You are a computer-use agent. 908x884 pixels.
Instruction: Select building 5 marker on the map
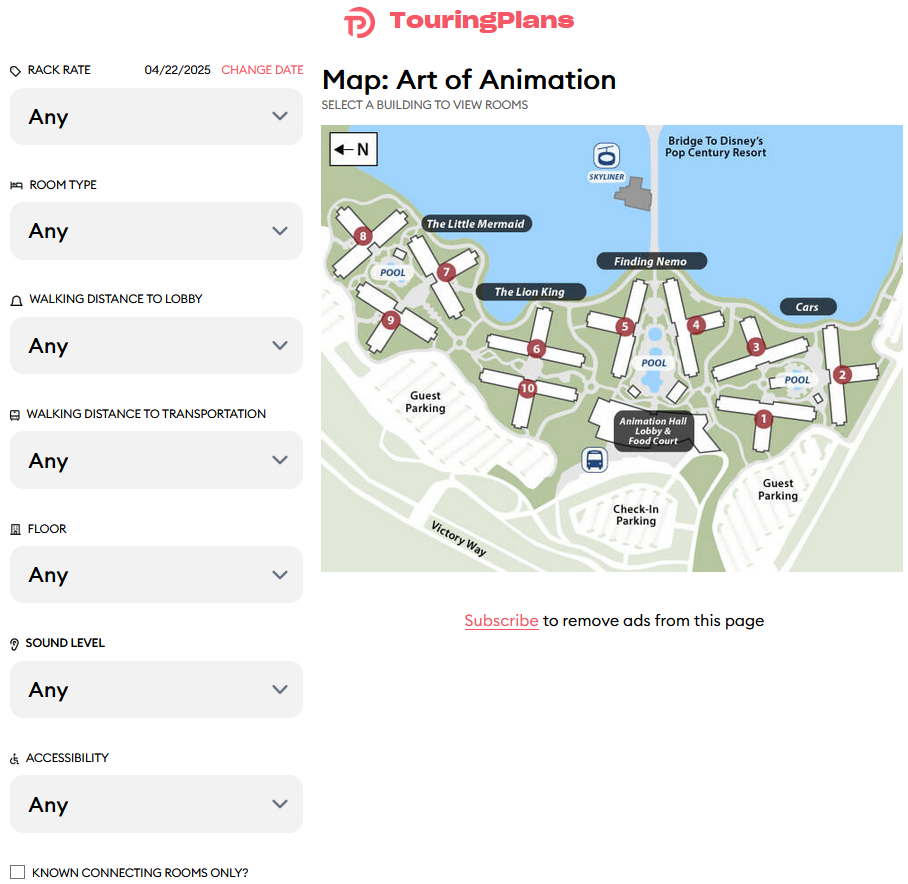pos(624,327)
